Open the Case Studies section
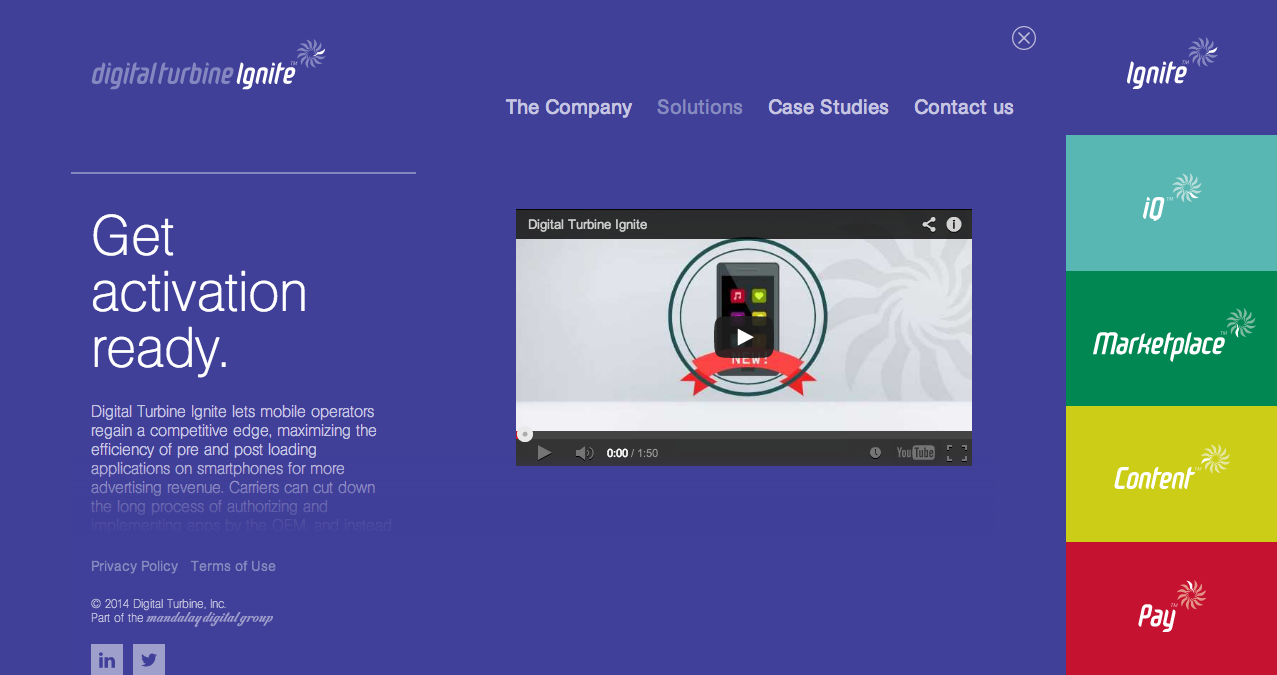The image size is (1277, 675). pos(828,107)
